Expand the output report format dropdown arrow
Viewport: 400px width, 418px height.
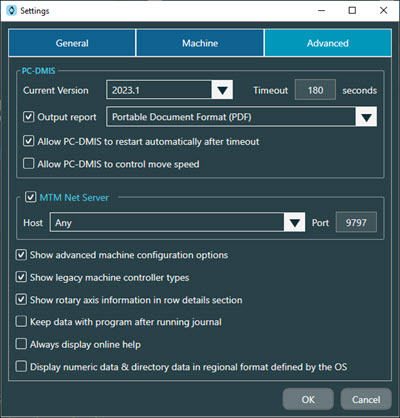(x=366, y=117)
